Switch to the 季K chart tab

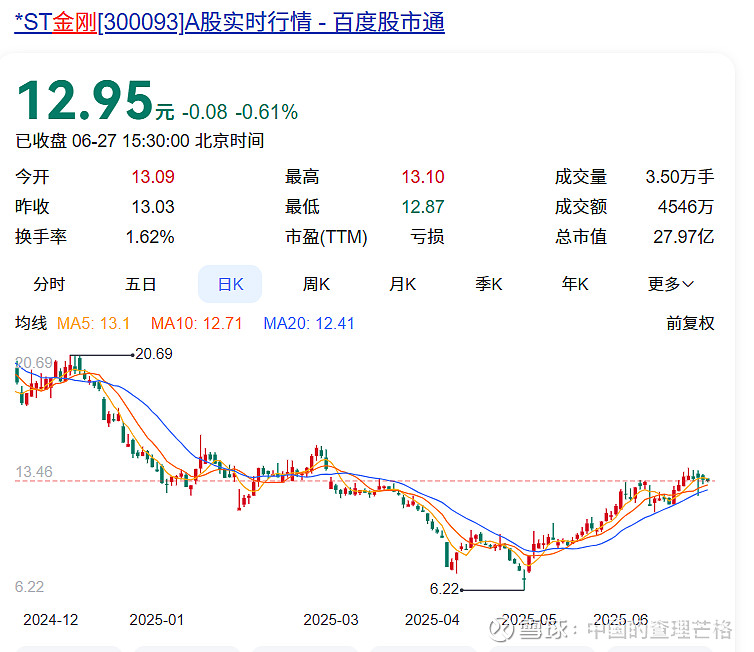(x=489, y=284)
